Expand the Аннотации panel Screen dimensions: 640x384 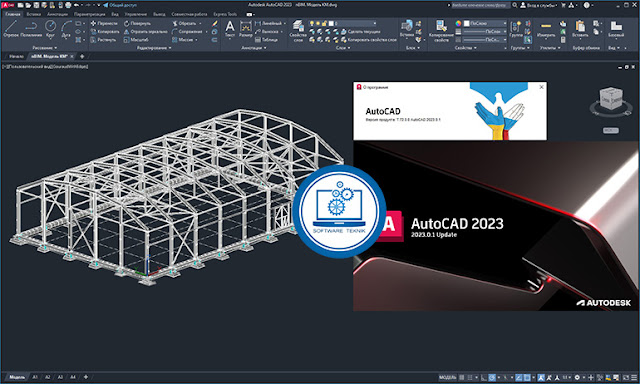click(x=253, y=48)
